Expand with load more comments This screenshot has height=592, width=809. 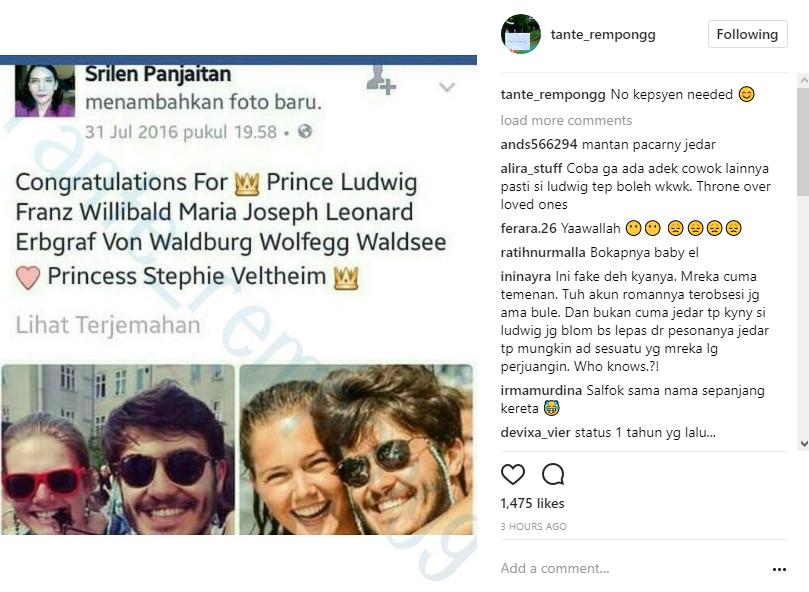[x=566, y=120]
